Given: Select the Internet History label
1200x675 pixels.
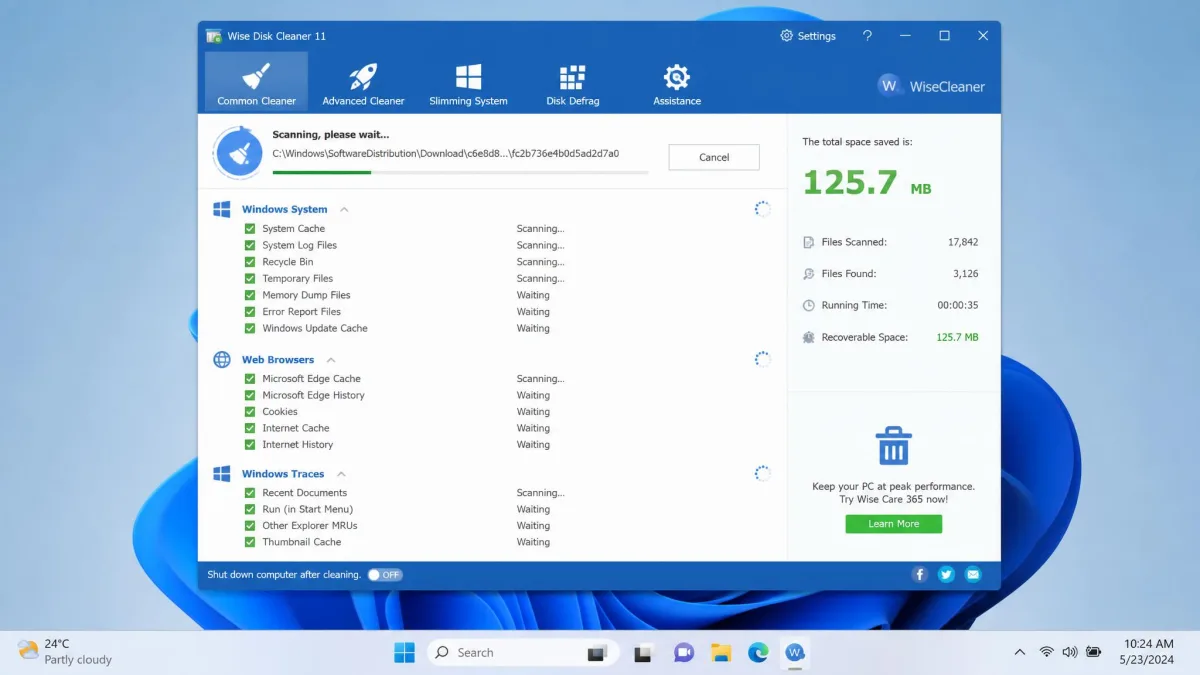Looking at the screenshot, I should tap(298, 445).
